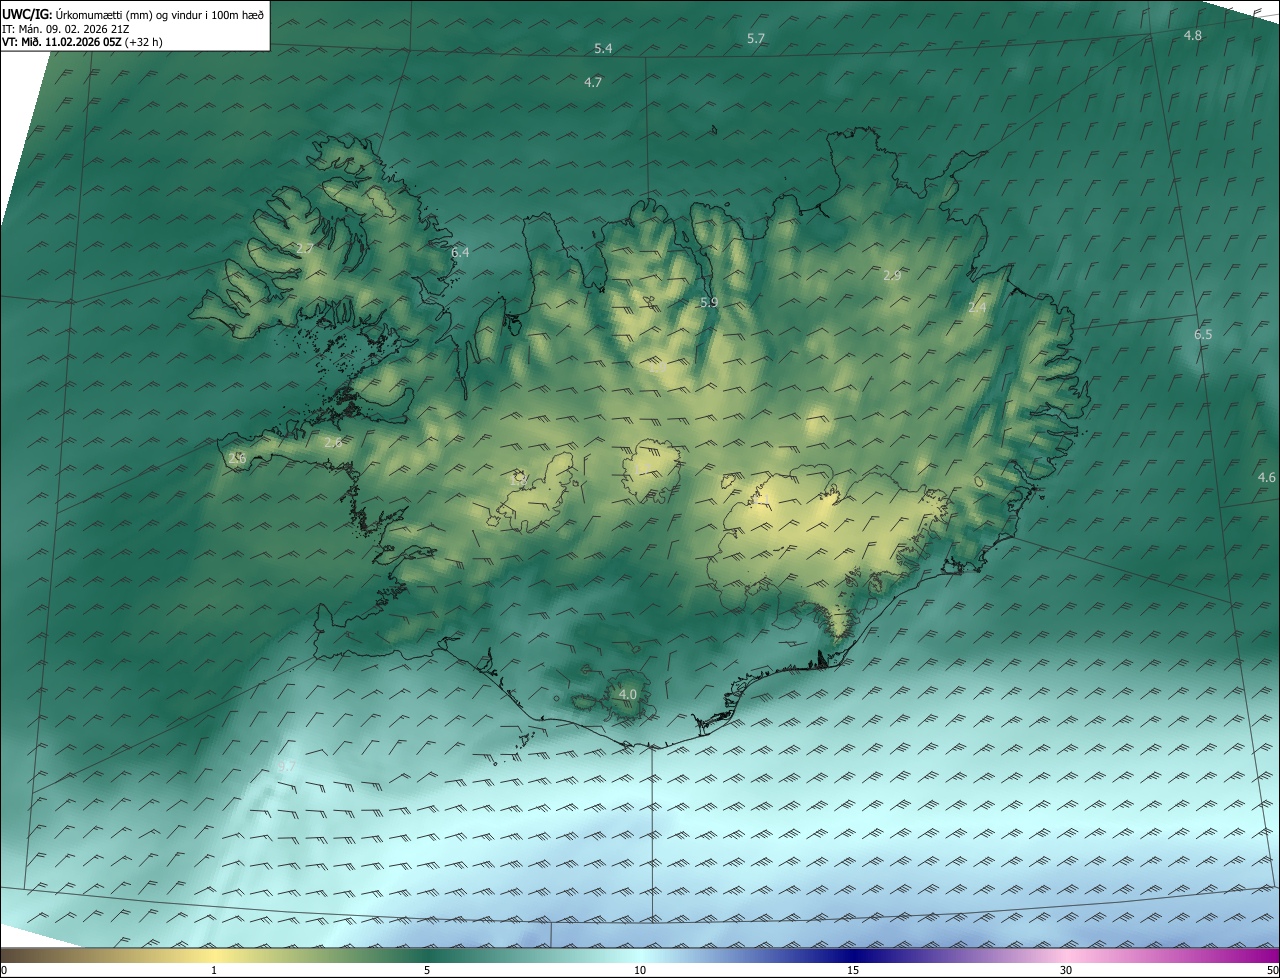Click the 'VT: Mið. 11.02.2026 05Z (+32 h)' line
Viewport: 1280px width, 978px height.
[82, 43]
